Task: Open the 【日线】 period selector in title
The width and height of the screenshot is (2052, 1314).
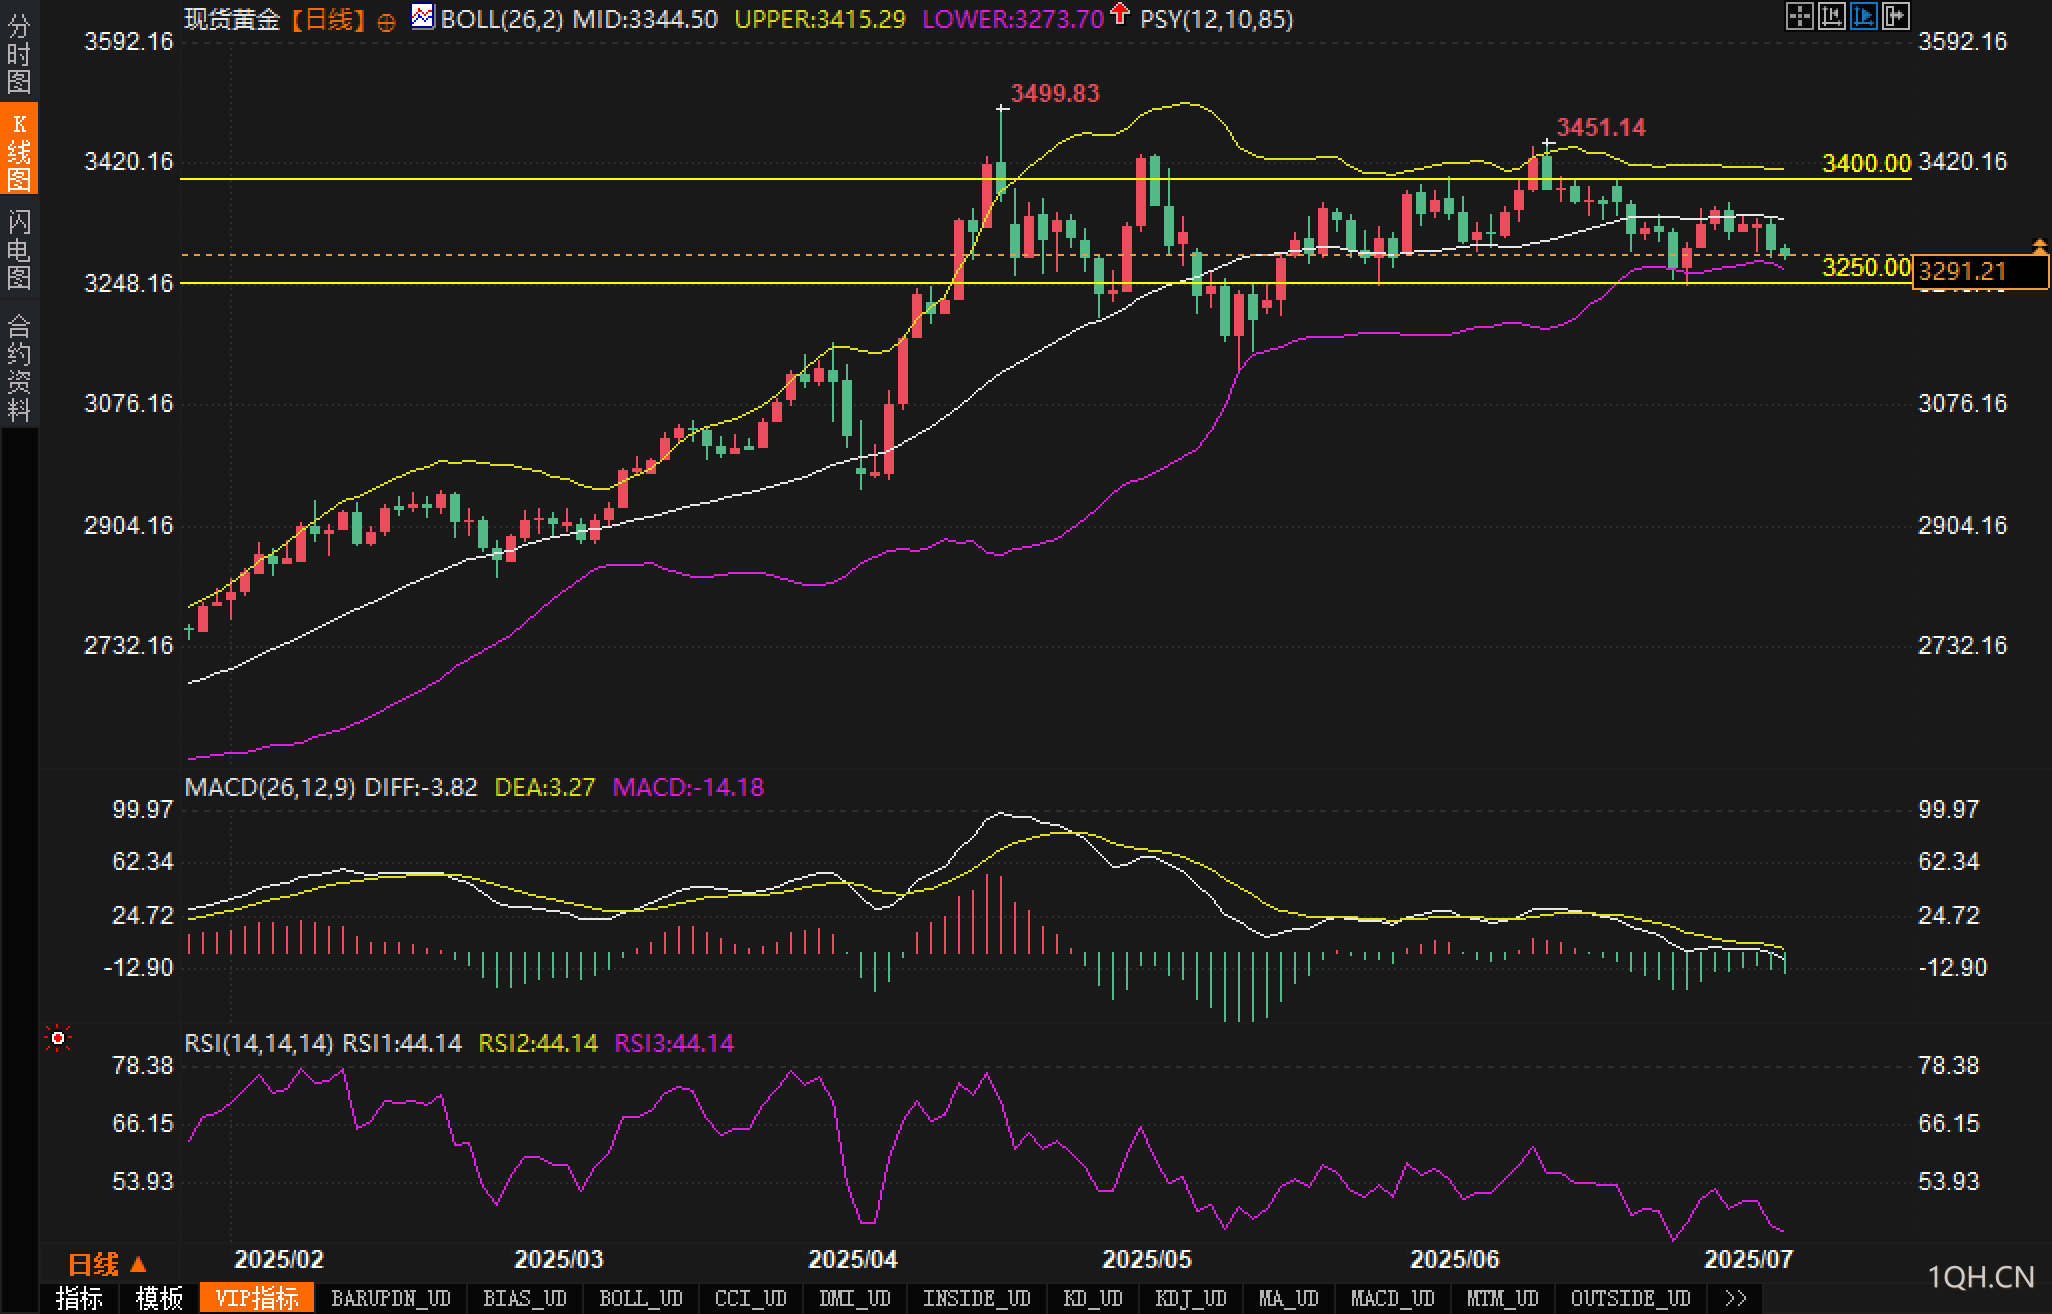Action: point(329,19)
